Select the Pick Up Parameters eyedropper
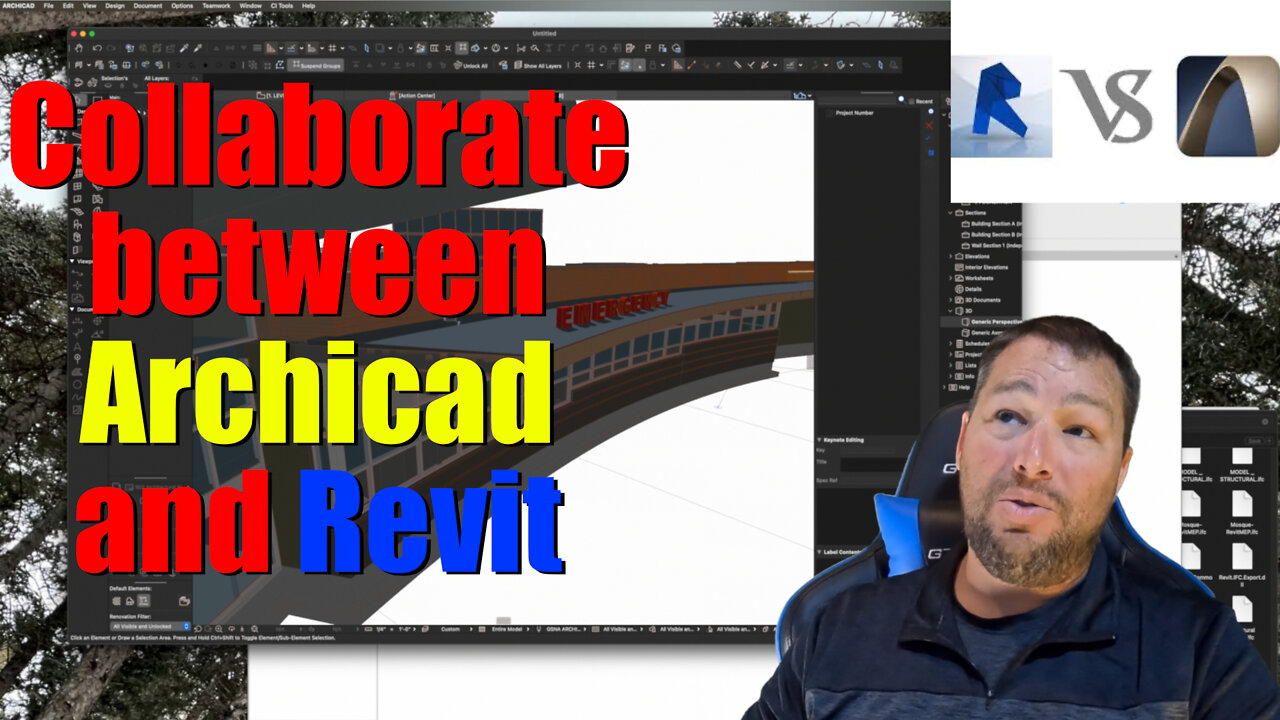 click(183, 48)
